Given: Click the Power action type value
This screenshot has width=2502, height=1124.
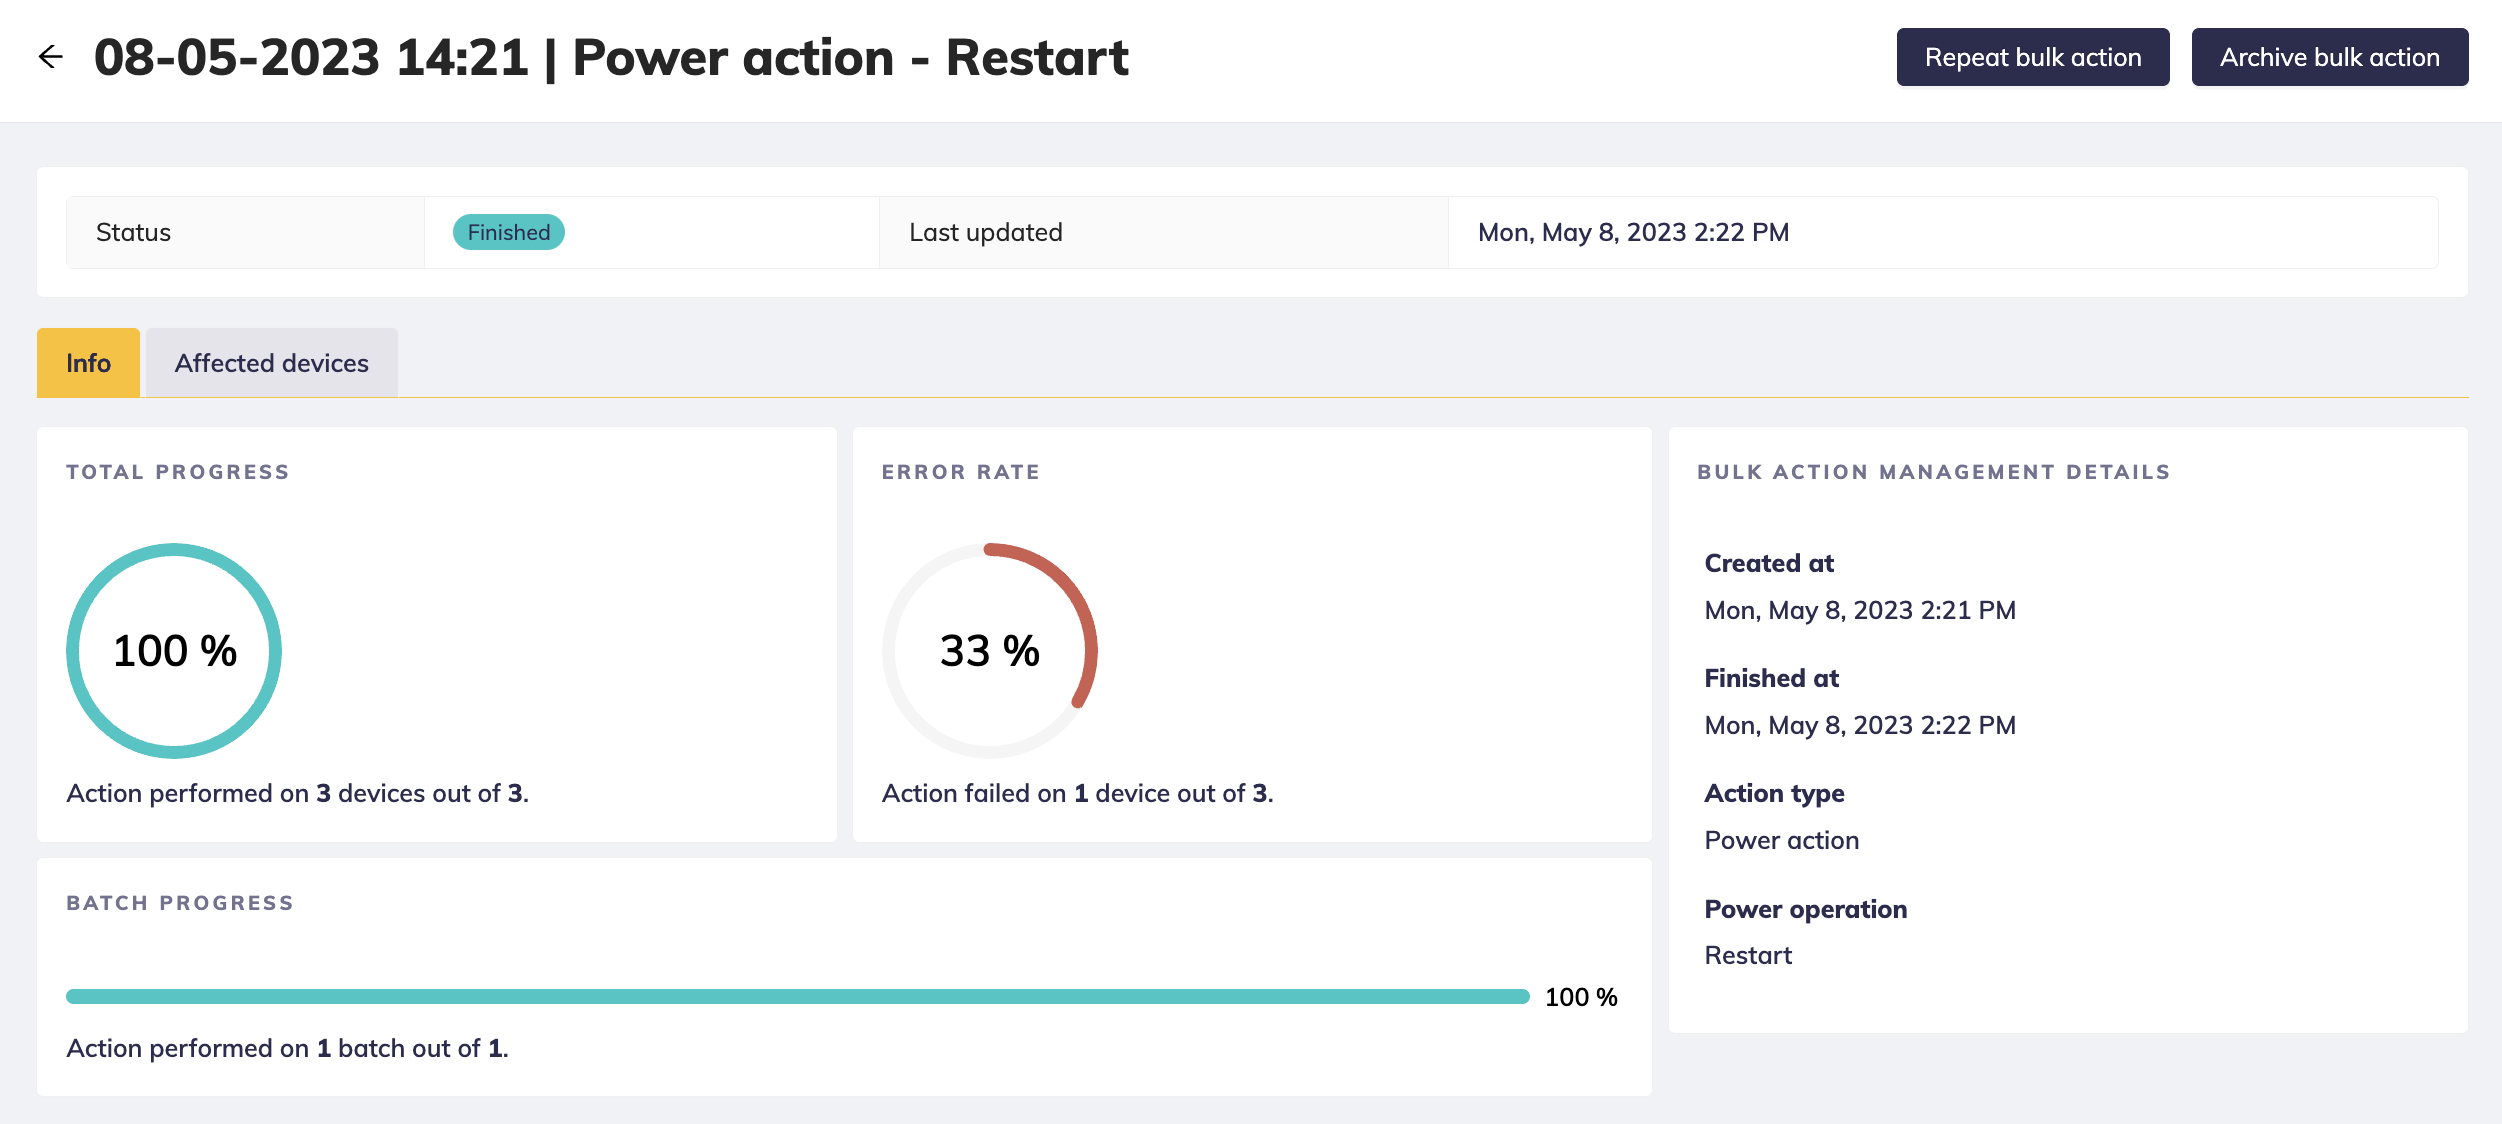Looking at the screenshot, I should (1781, 840).
